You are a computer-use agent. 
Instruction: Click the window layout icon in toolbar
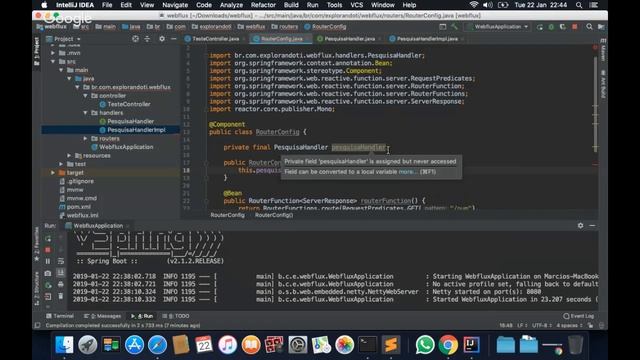tap(442, 27)
